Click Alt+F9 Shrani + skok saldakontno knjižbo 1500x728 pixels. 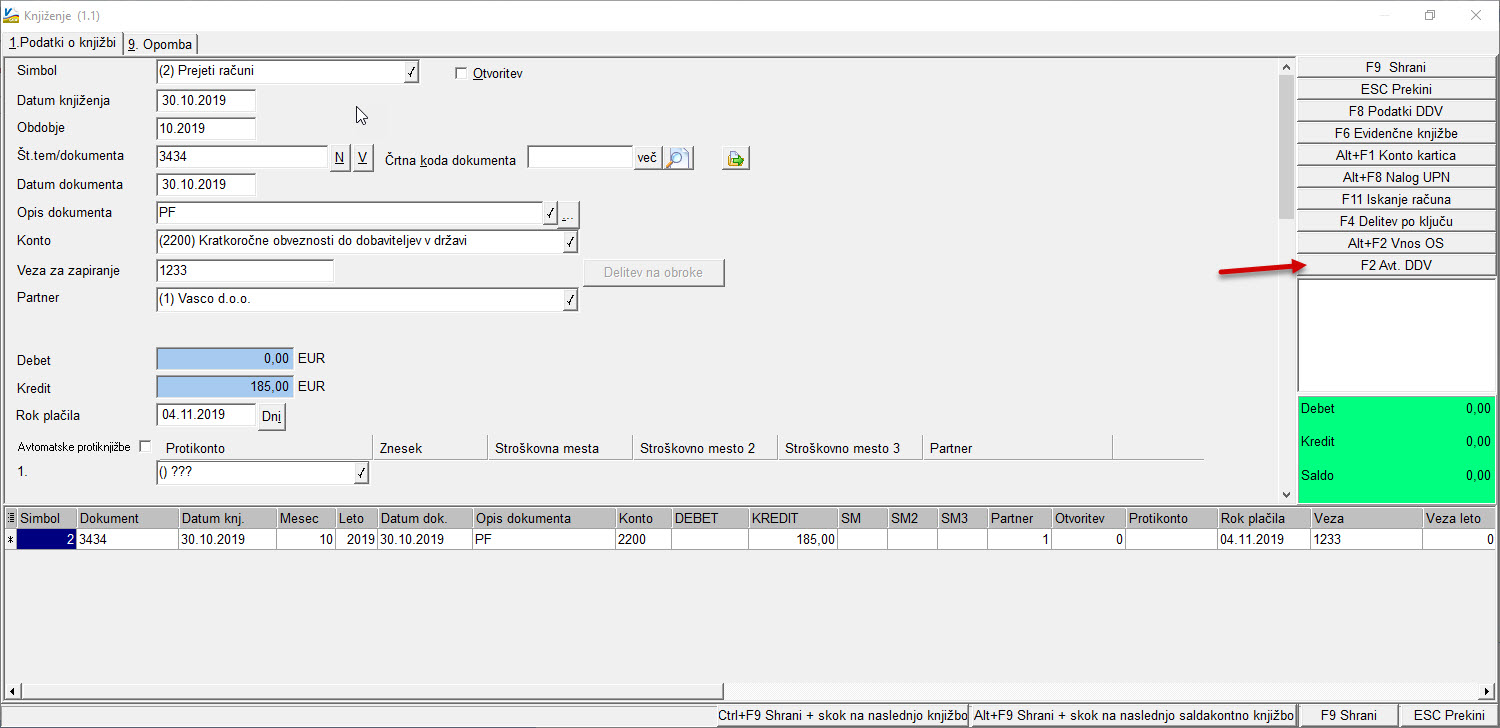pos(1133,716)
